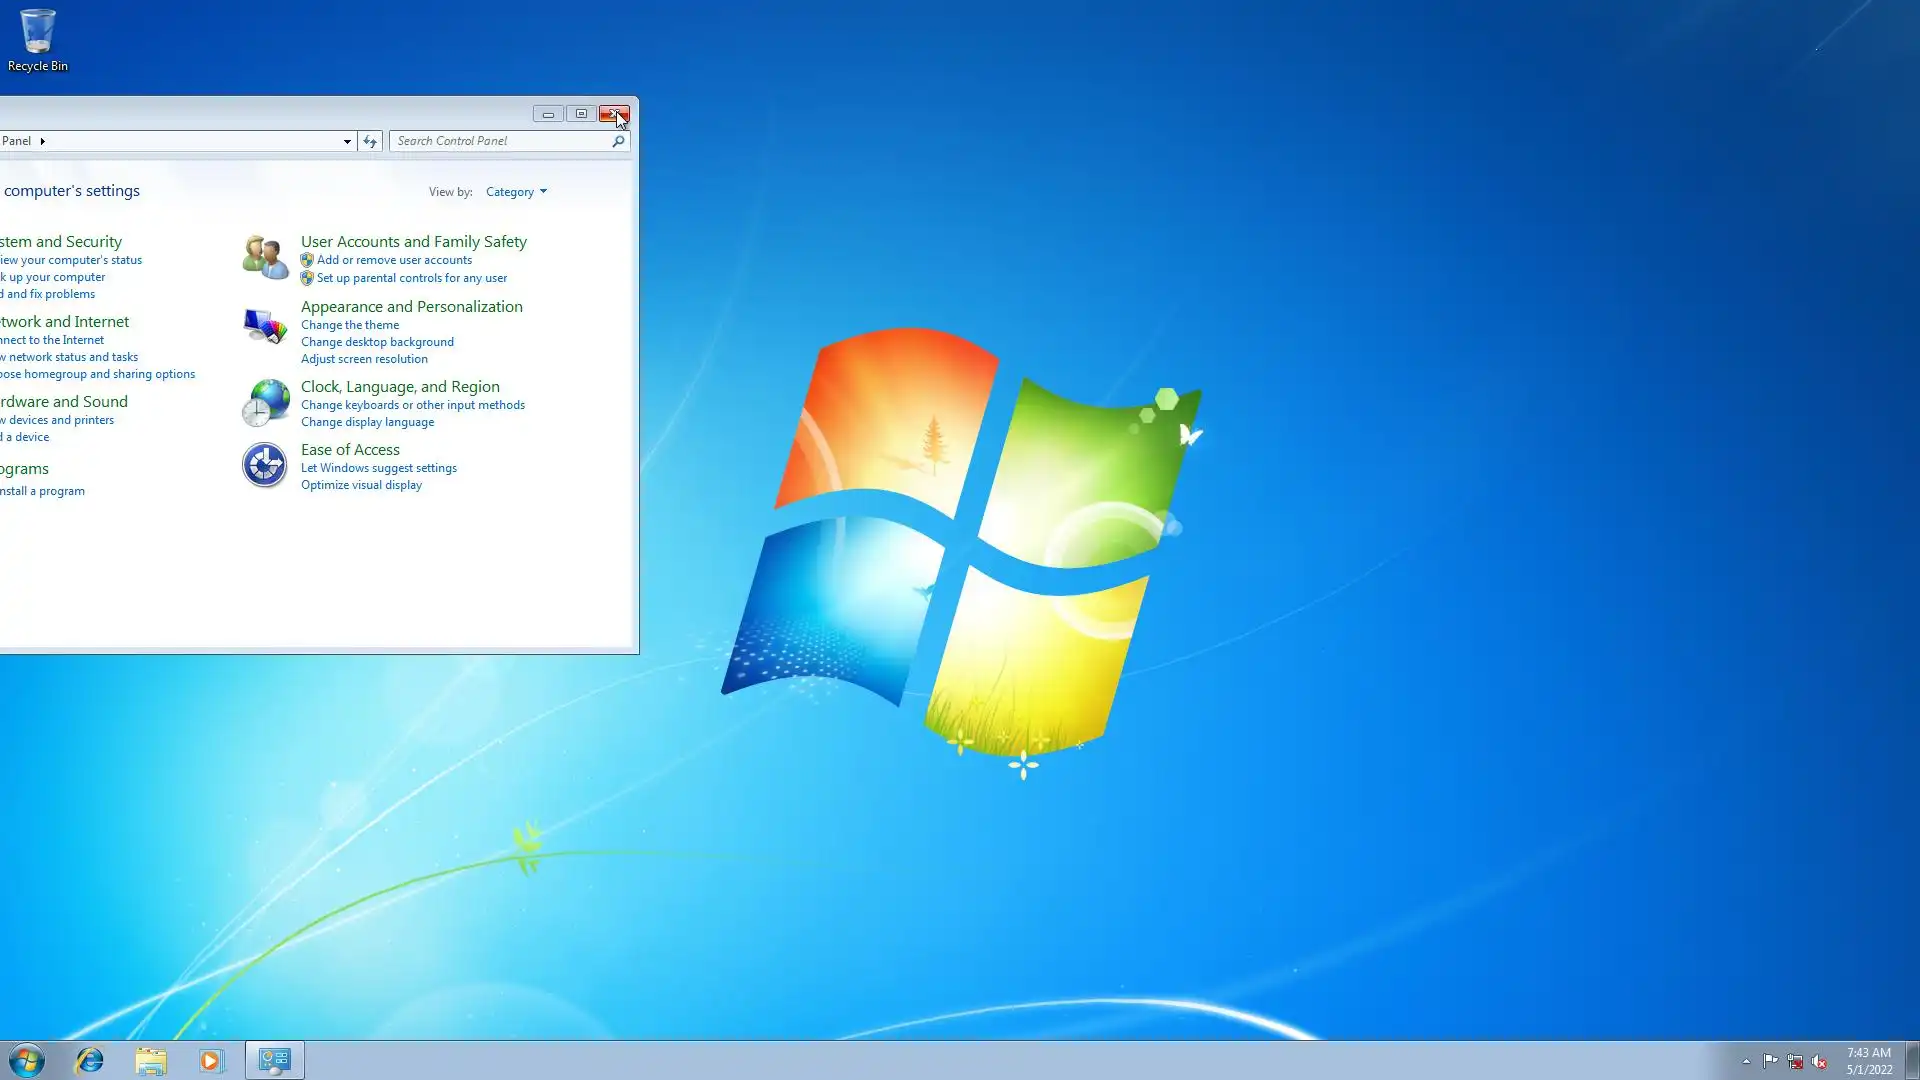The height and width of the screenshot is (1080, 1920).
Task: Launch Internet Explorer from taskbar
Action: point(90,1060)
